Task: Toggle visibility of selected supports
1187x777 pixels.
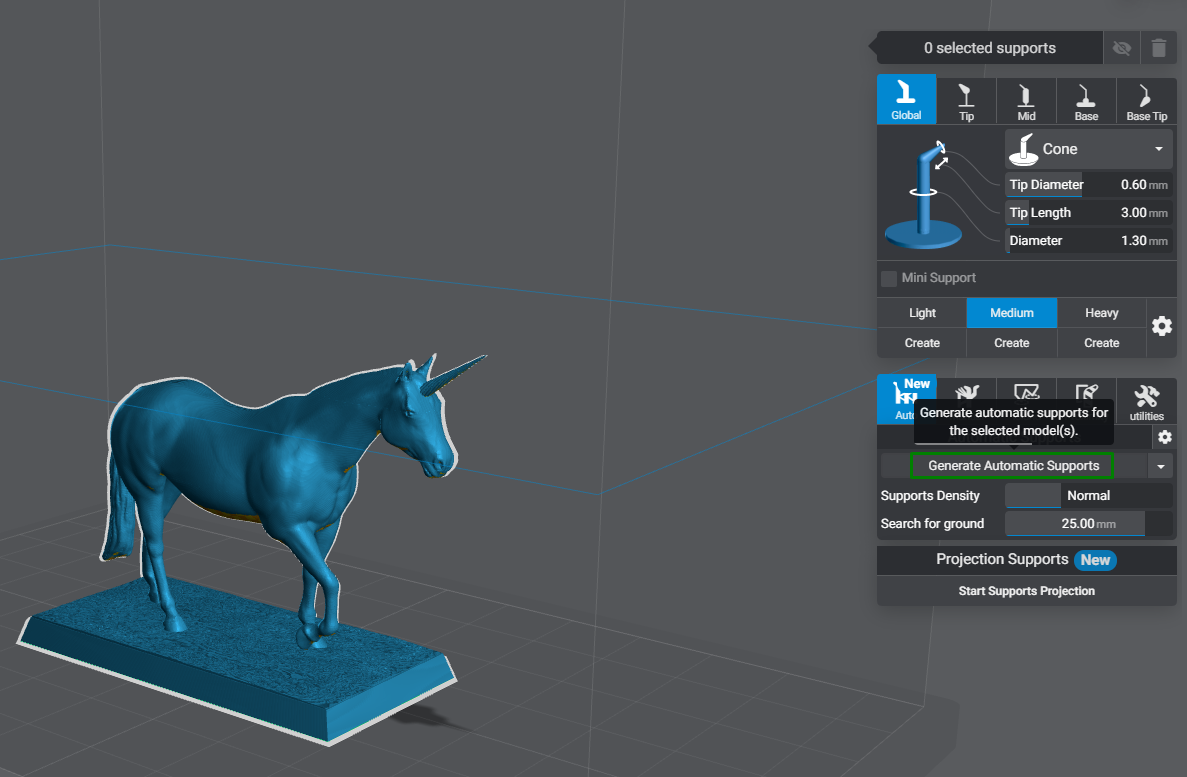Action: (1121, 47)
